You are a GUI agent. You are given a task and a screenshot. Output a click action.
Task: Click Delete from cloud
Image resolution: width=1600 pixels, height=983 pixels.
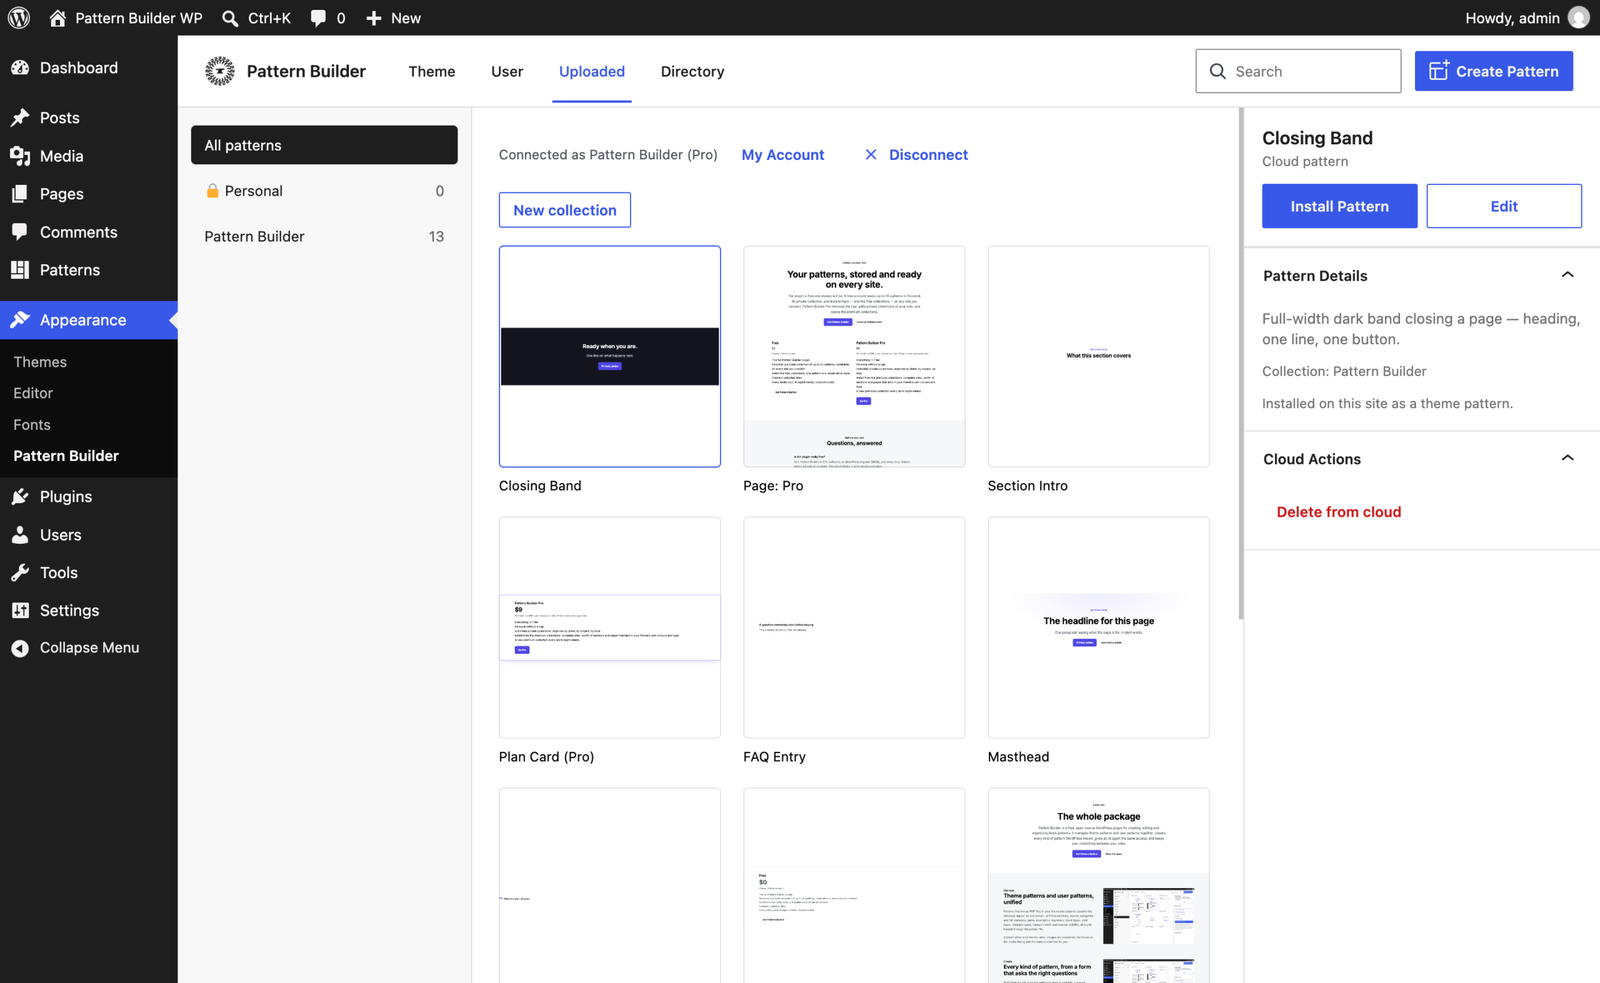tap(1339, 512)
